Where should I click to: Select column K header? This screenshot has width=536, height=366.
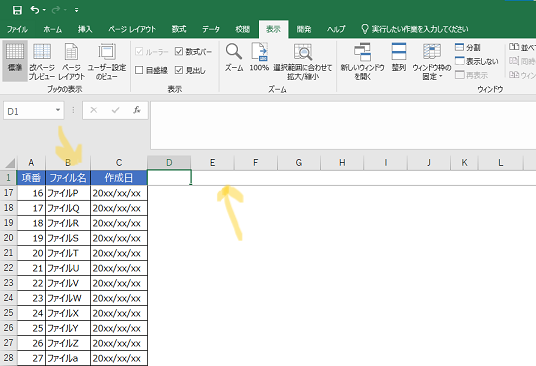464,163
